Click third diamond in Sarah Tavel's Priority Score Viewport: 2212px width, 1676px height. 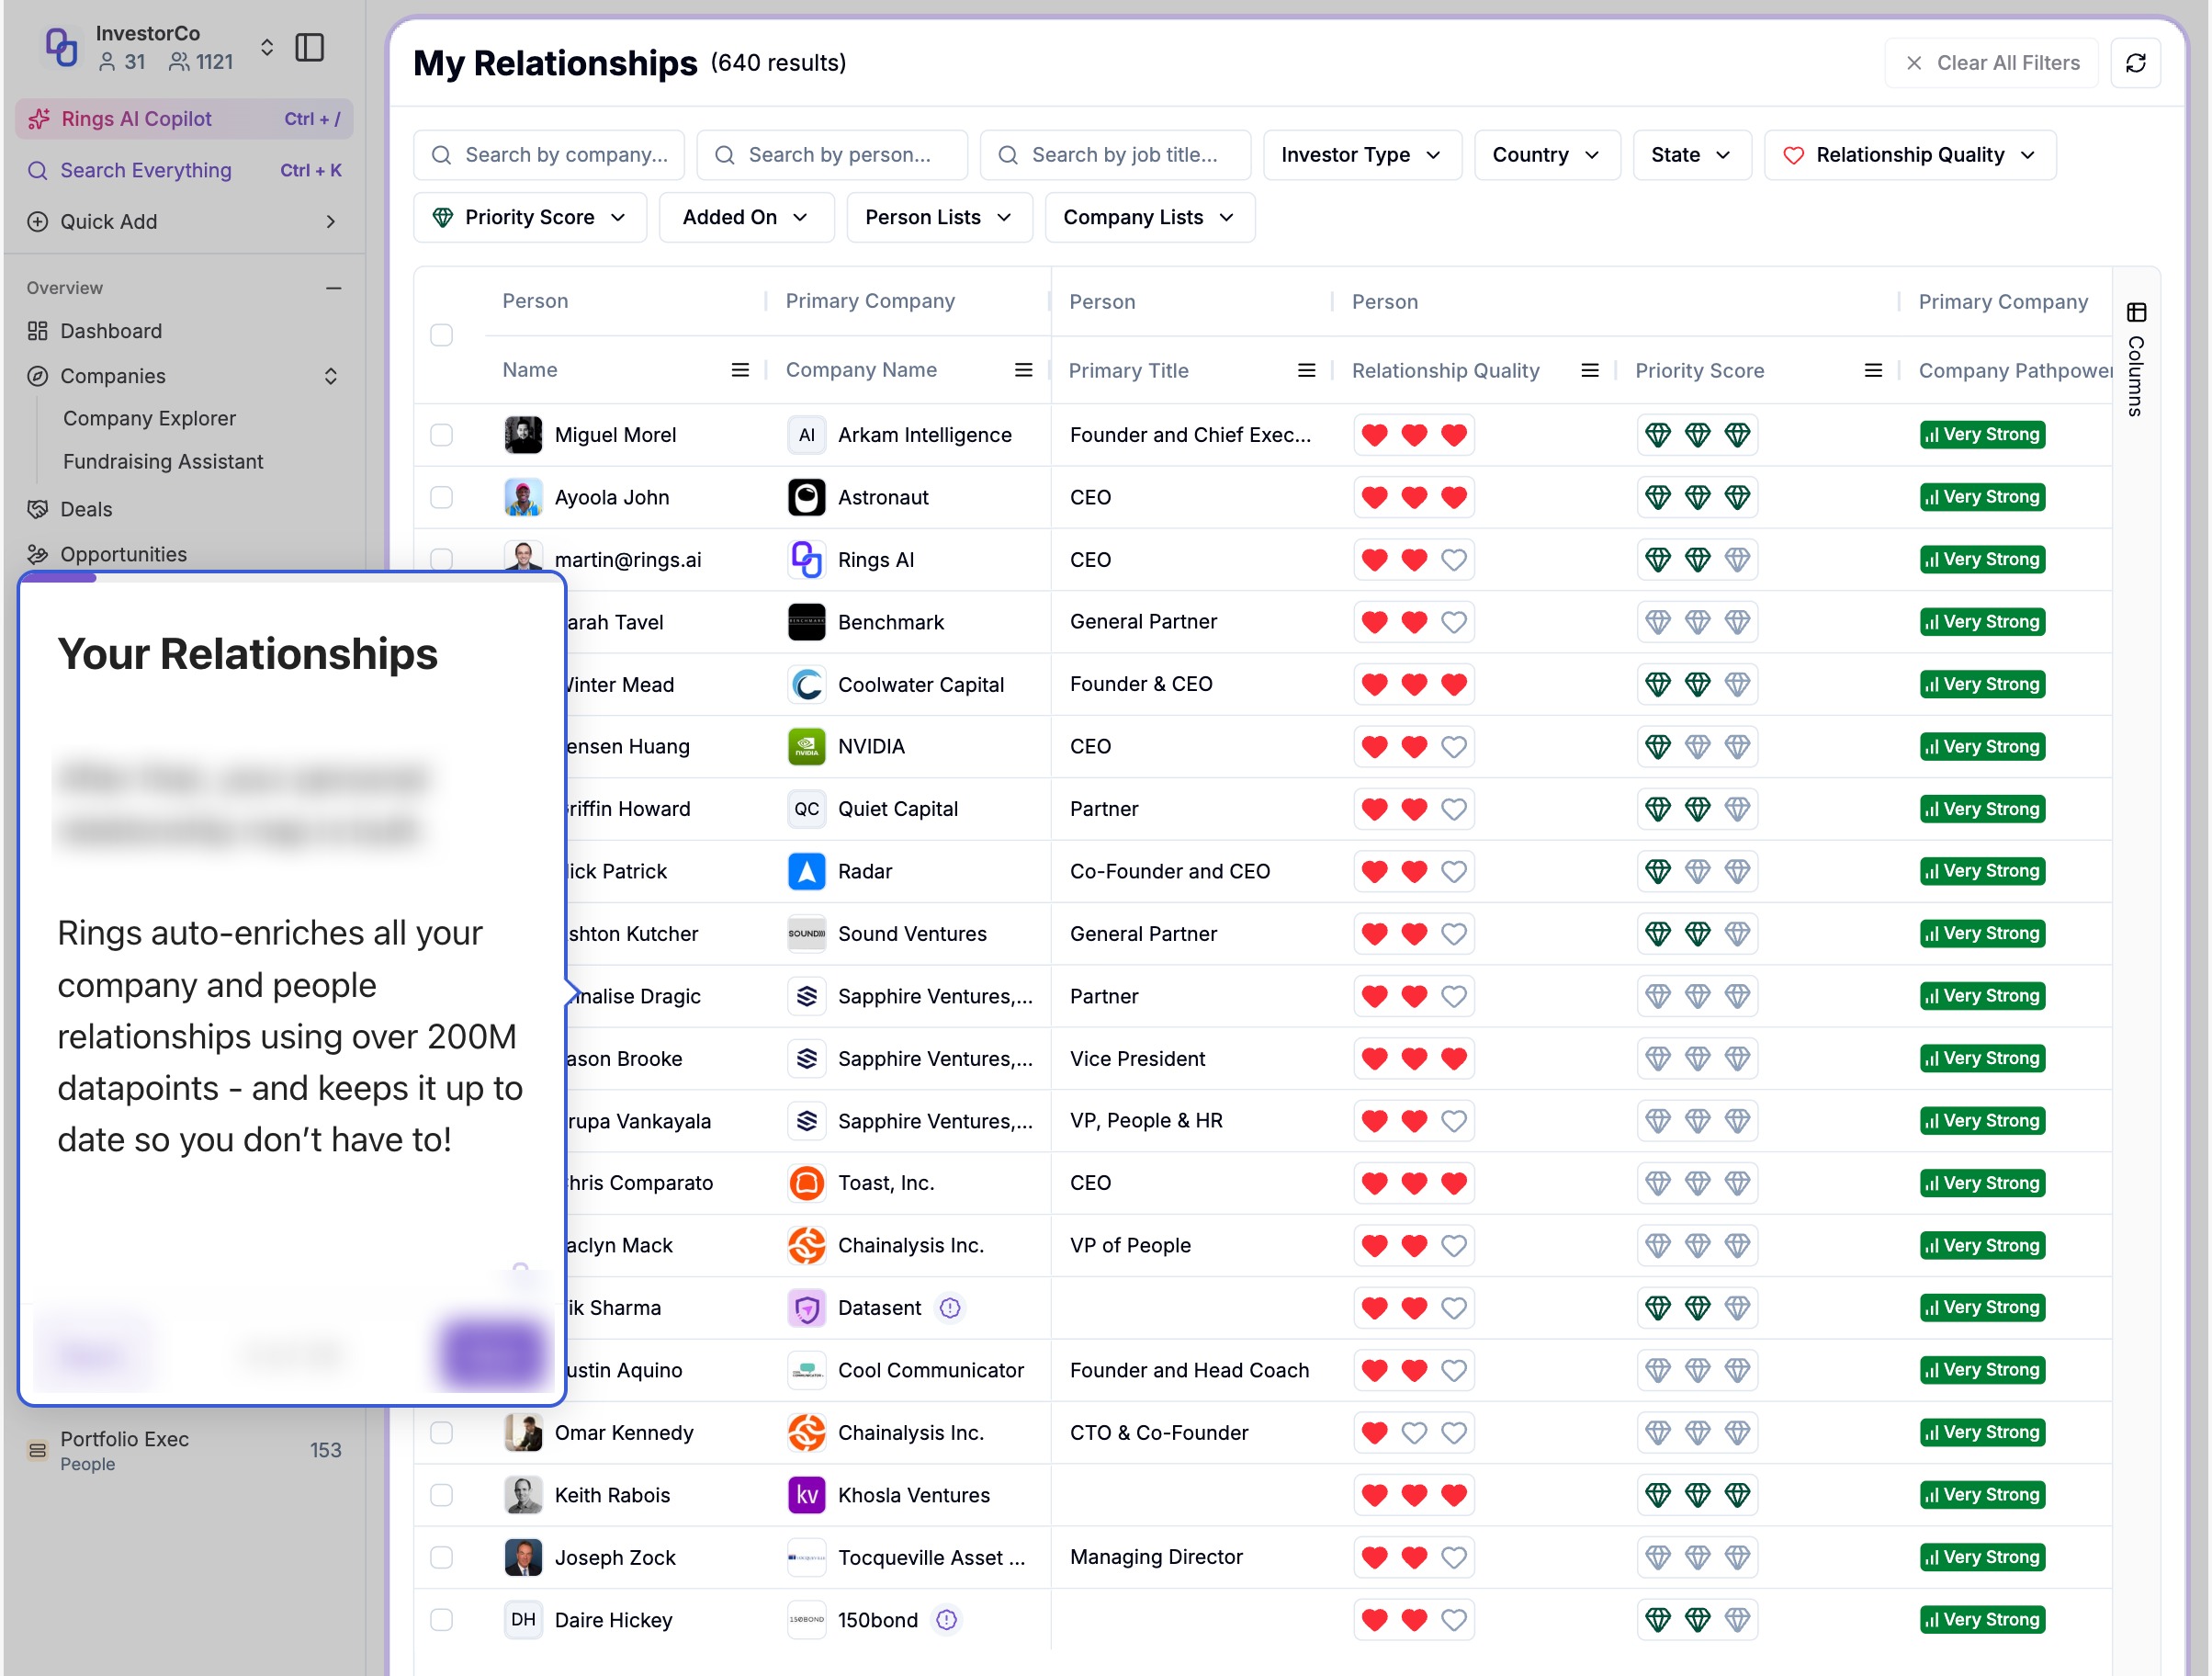[1737, 622]
